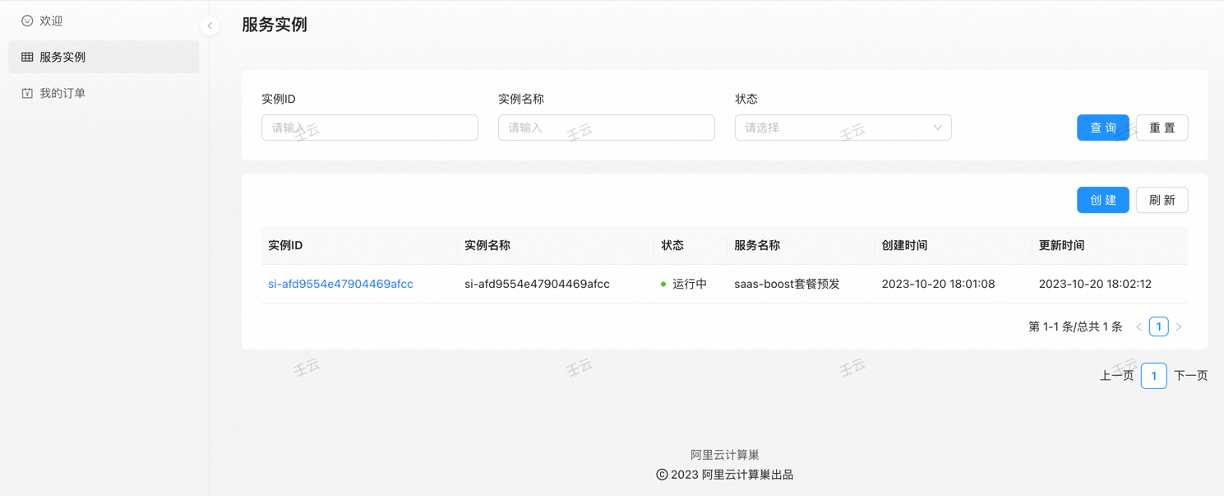The image size is (1224, 496).
Task: Click the 上一页 page link
Action: (1116, 376)
